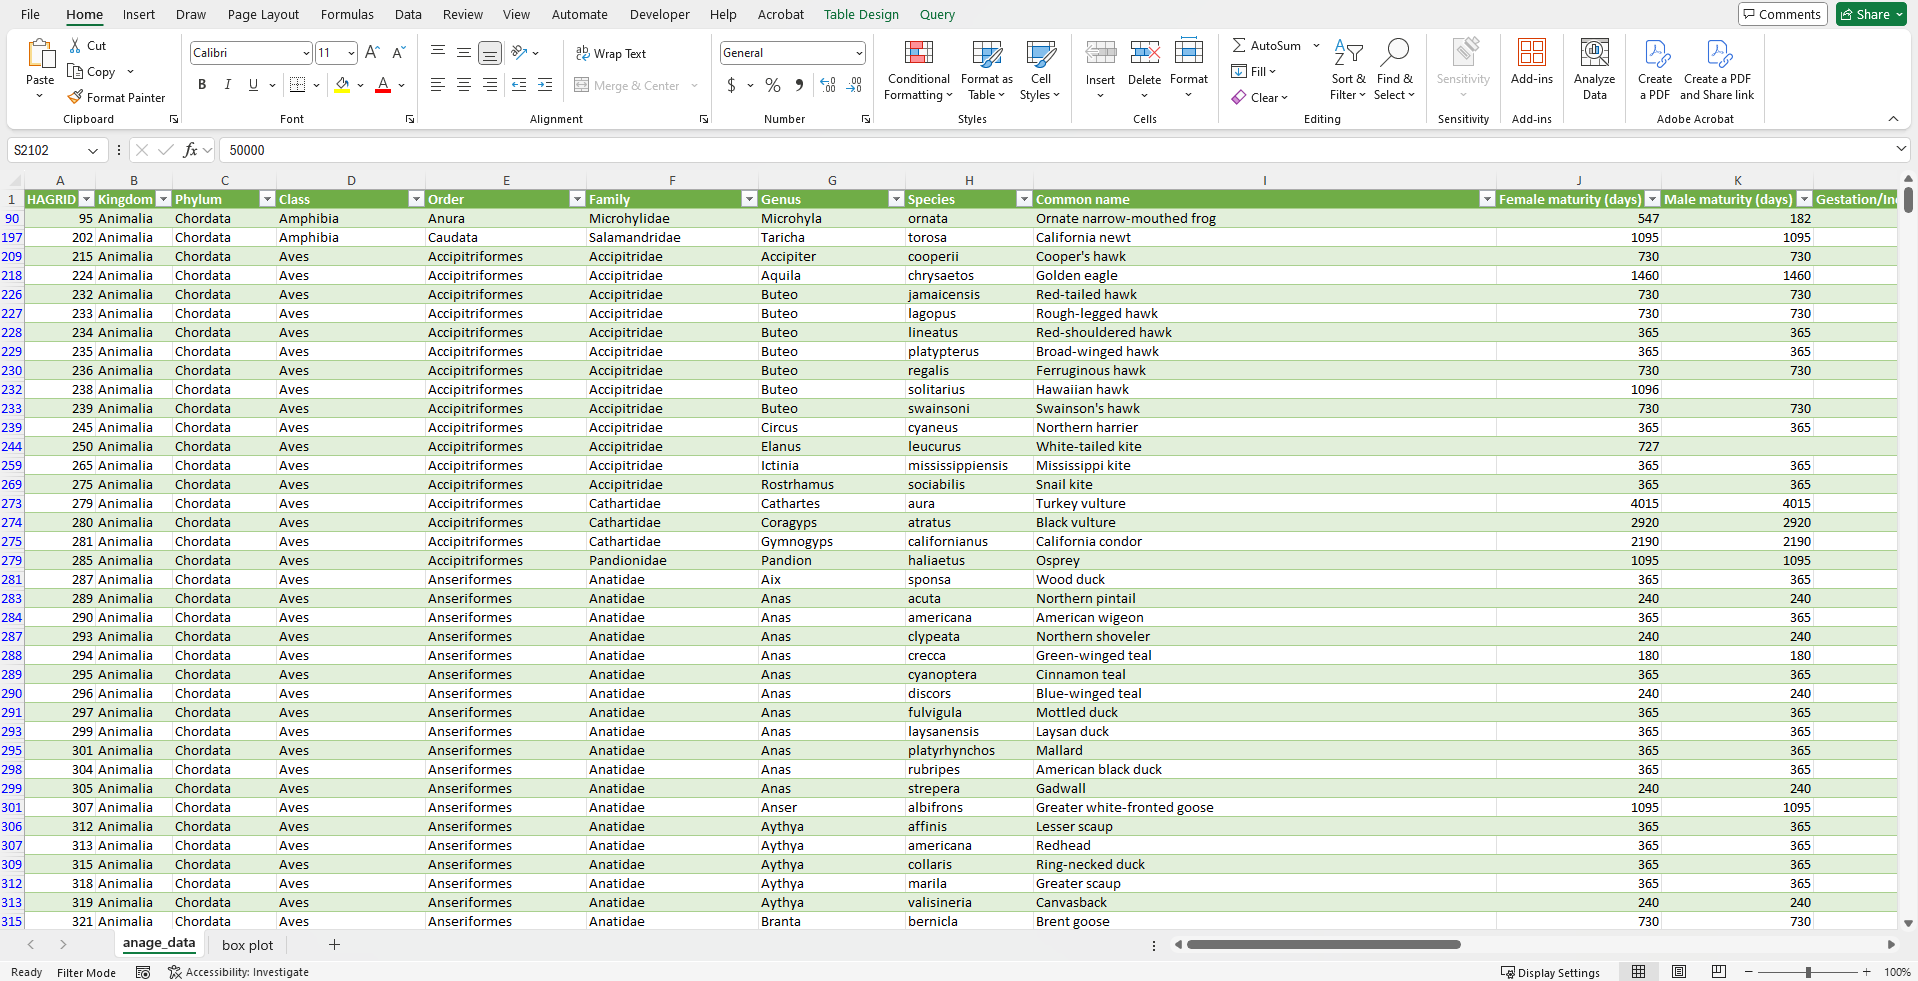Click the Name Box showing S2102
Viewport: 1918px width, 981px height.
point(48,150)
